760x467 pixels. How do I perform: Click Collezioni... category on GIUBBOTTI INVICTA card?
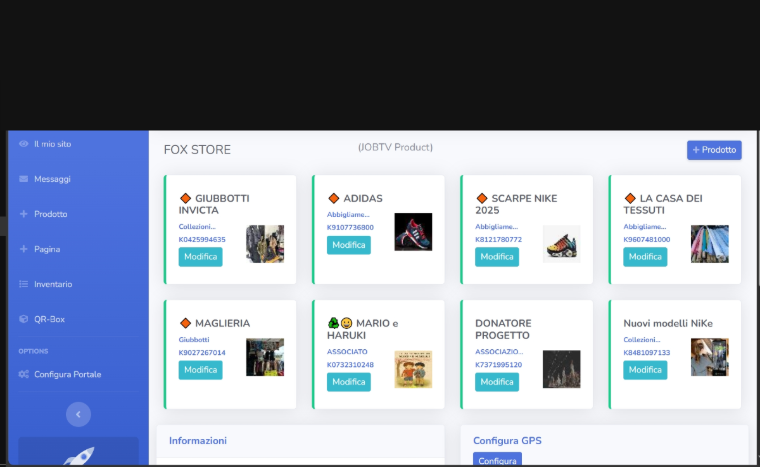(197, 226)
